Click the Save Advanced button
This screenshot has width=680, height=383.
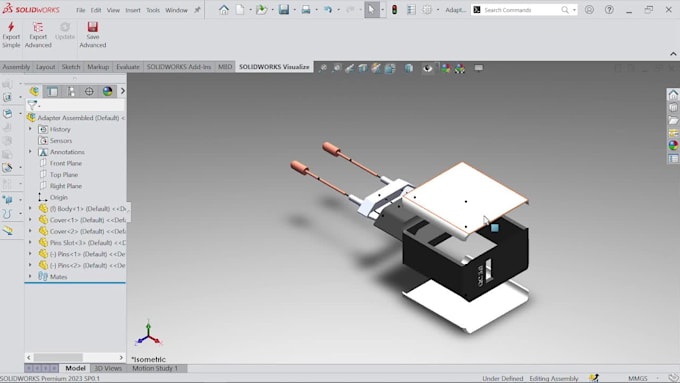tap(92, 35)
